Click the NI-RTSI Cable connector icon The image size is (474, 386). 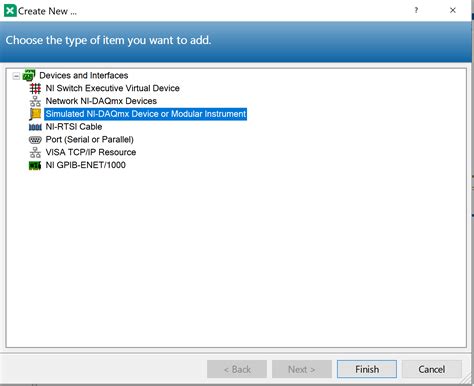click(x=35, y=127)
